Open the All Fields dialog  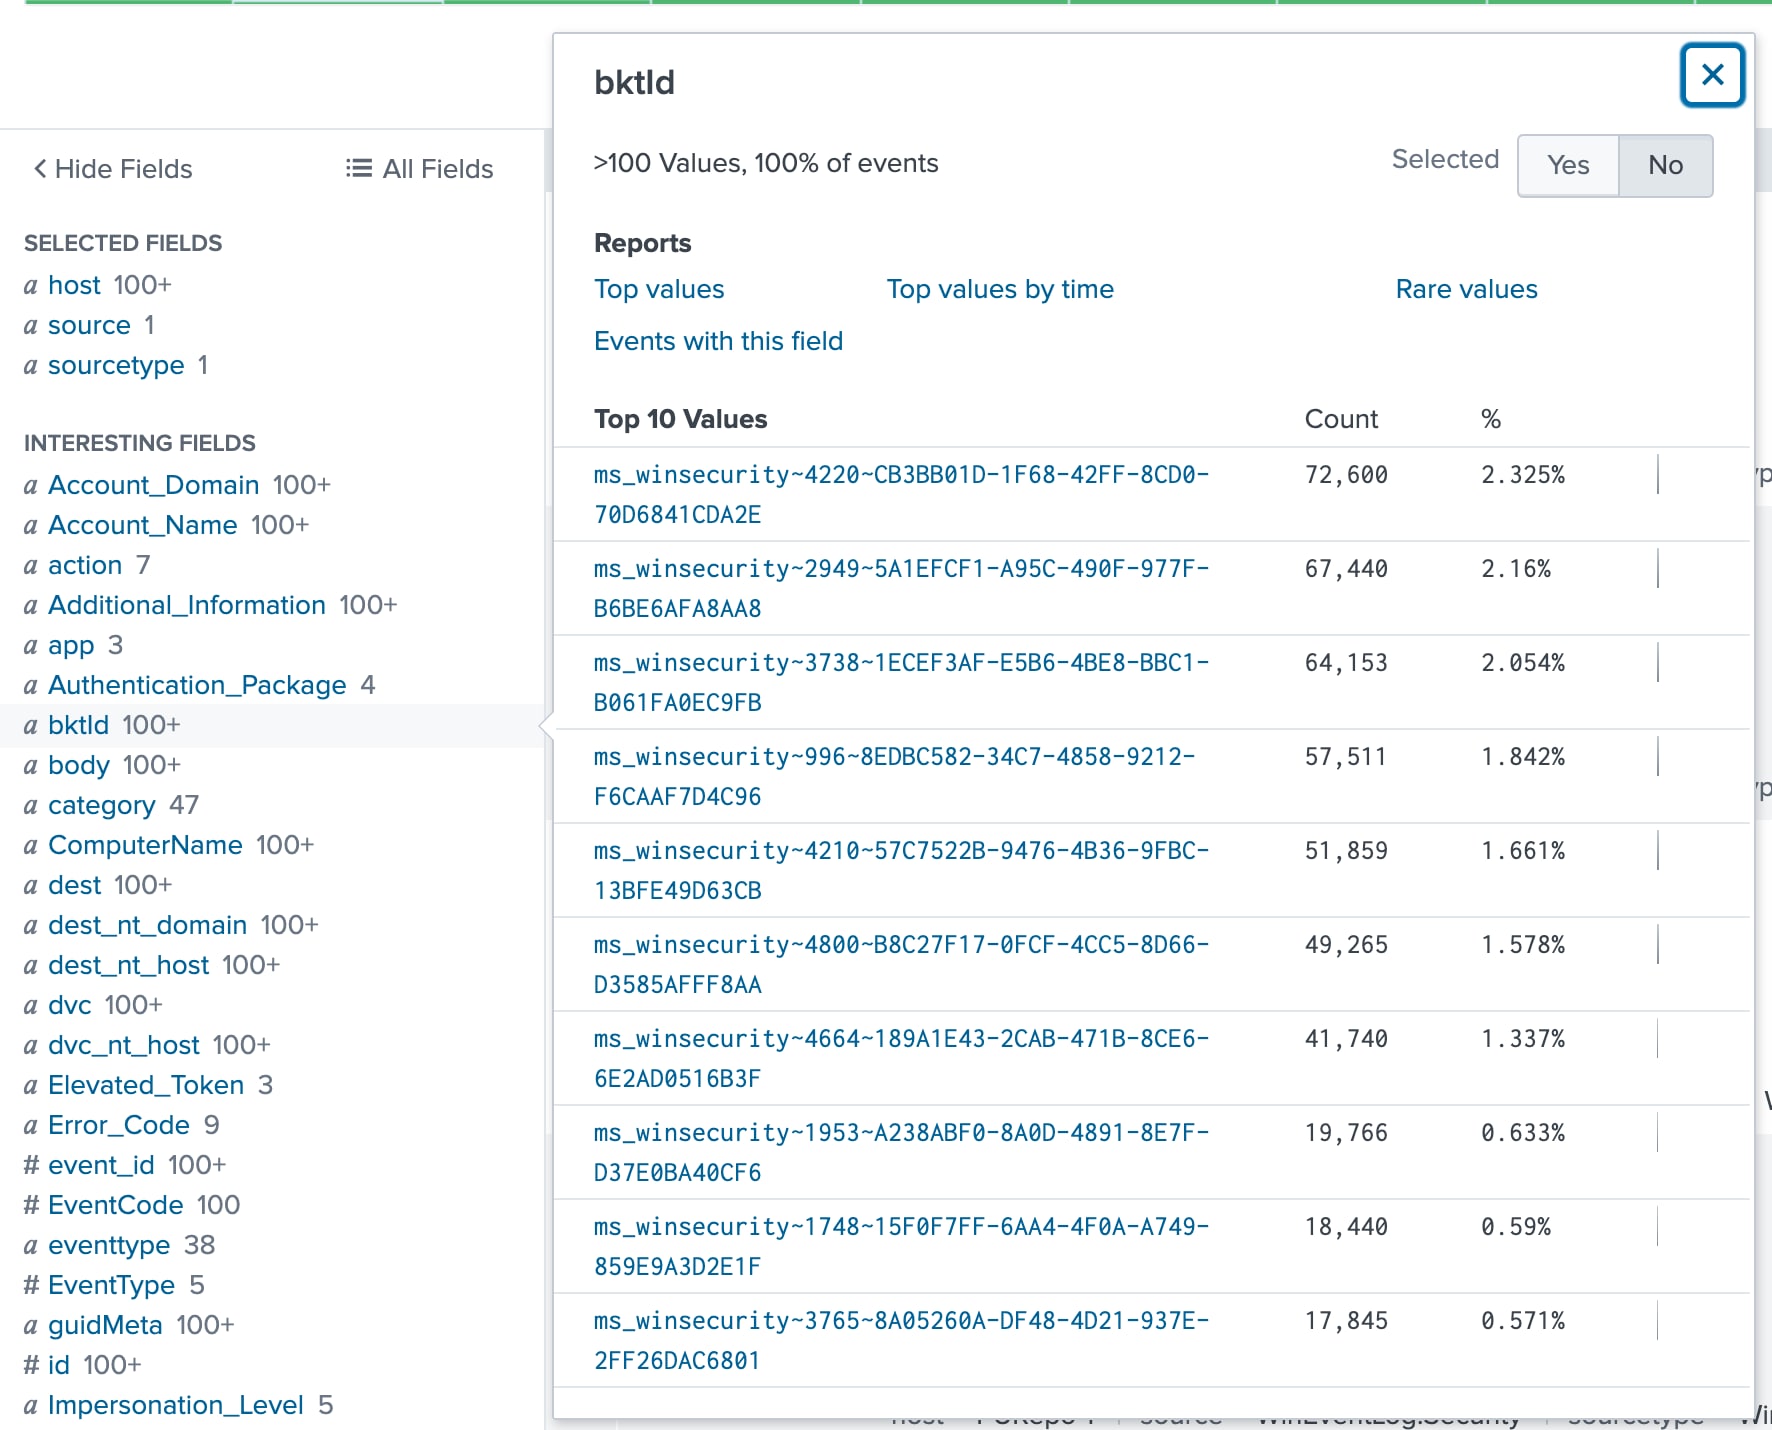coord(420,169)
